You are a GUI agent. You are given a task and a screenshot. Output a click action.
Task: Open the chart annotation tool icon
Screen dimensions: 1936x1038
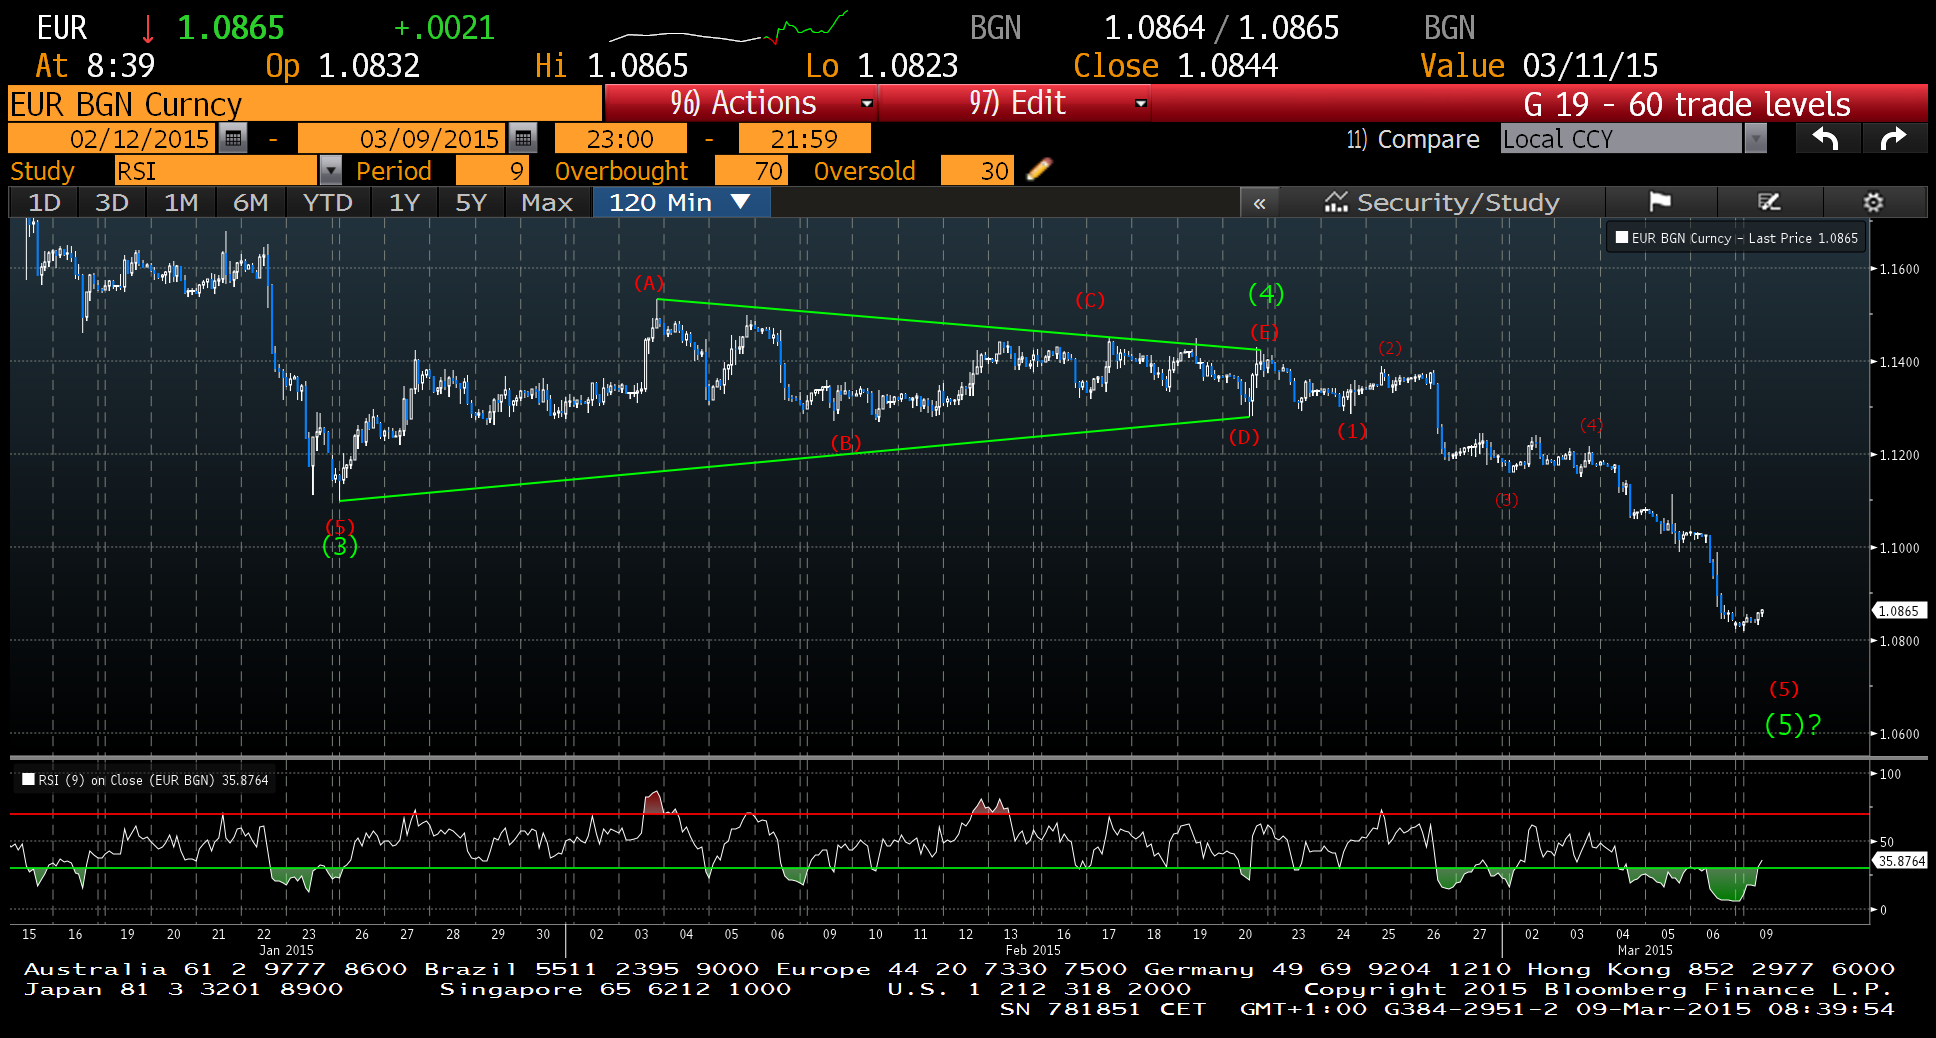pos(1769,202)
